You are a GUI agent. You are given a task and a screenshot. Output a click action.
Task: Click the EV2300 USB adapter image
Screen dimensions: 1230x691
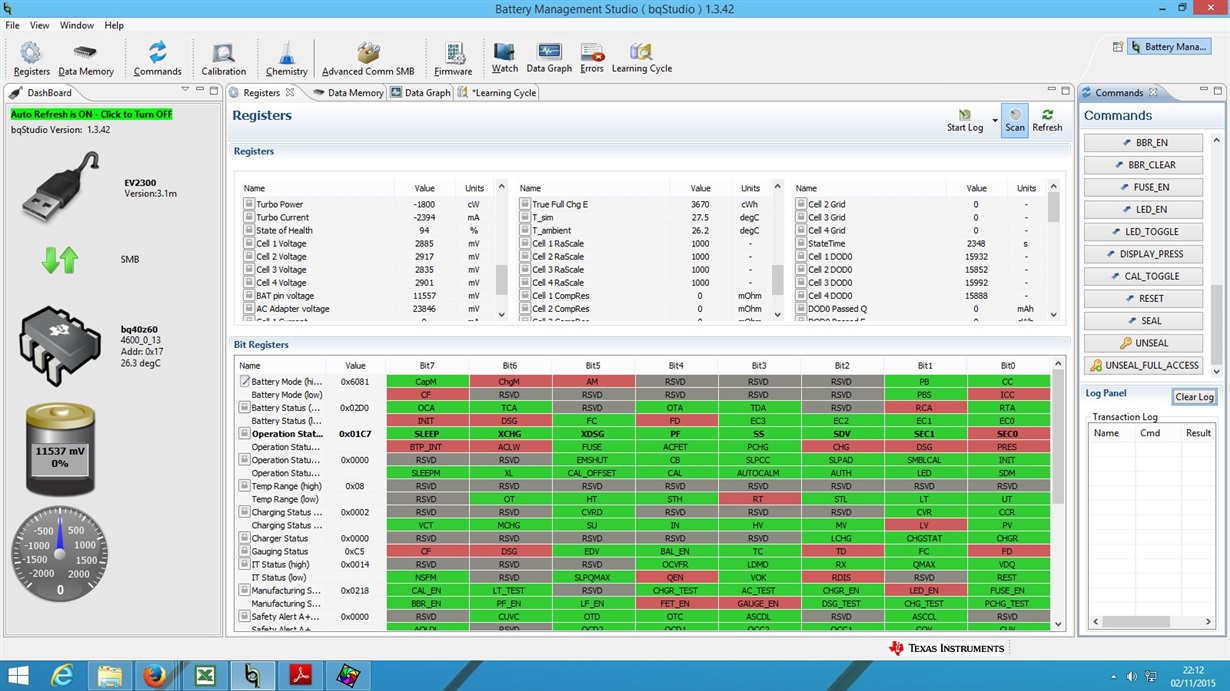[60, 188]
